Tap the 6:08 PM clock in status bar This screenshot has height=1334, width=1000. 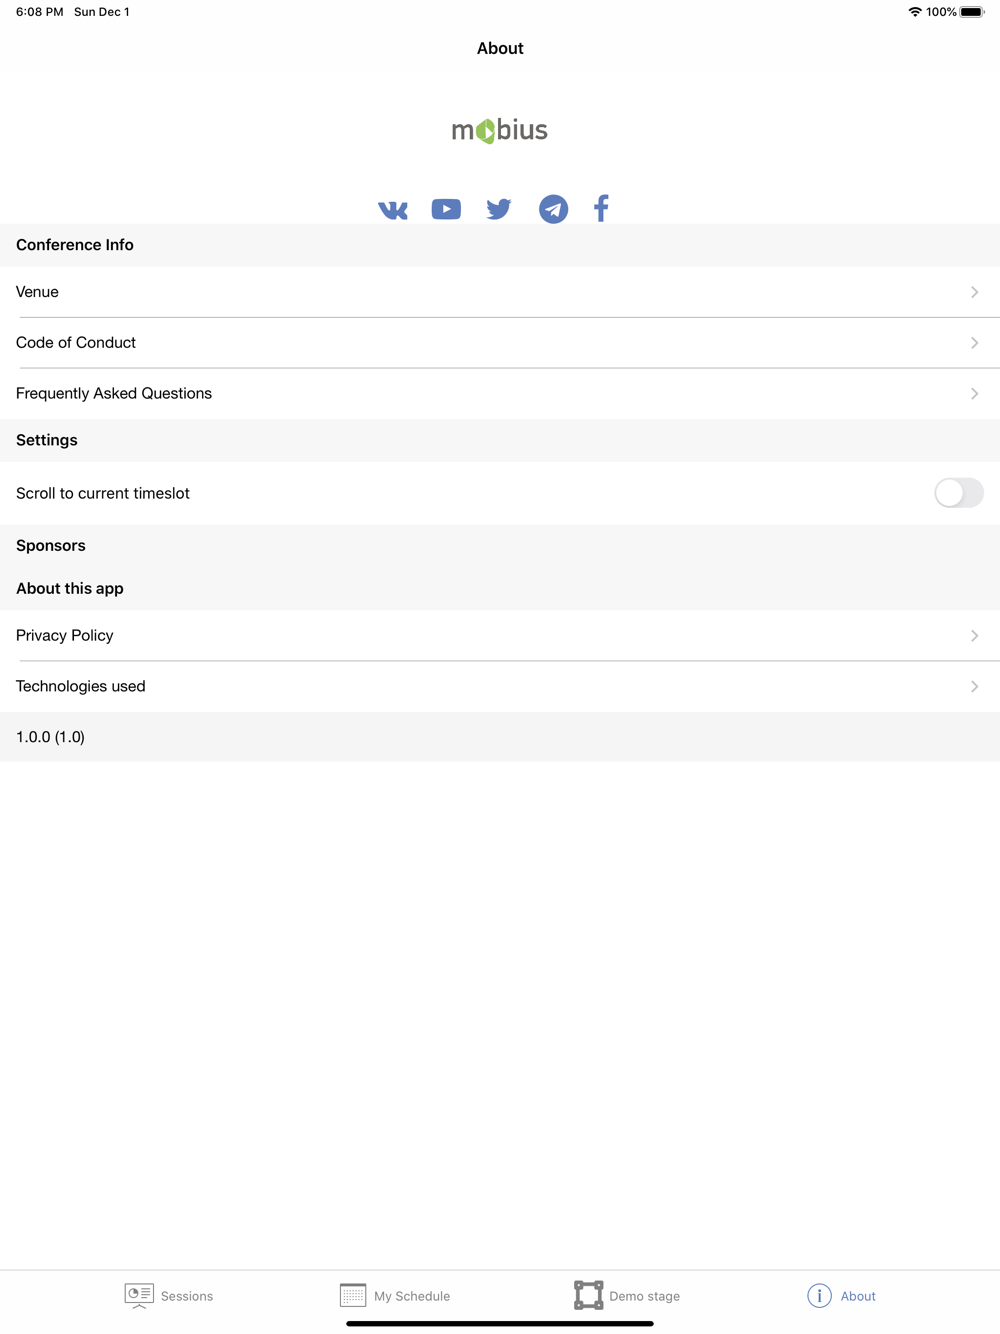pos(39,12)
